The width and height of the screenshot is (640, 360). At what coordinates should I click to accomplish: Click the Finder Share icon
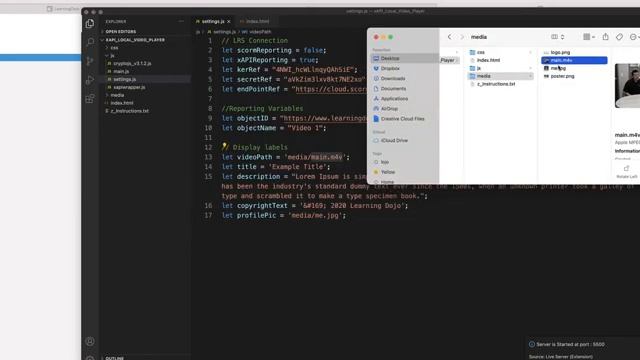606,37
